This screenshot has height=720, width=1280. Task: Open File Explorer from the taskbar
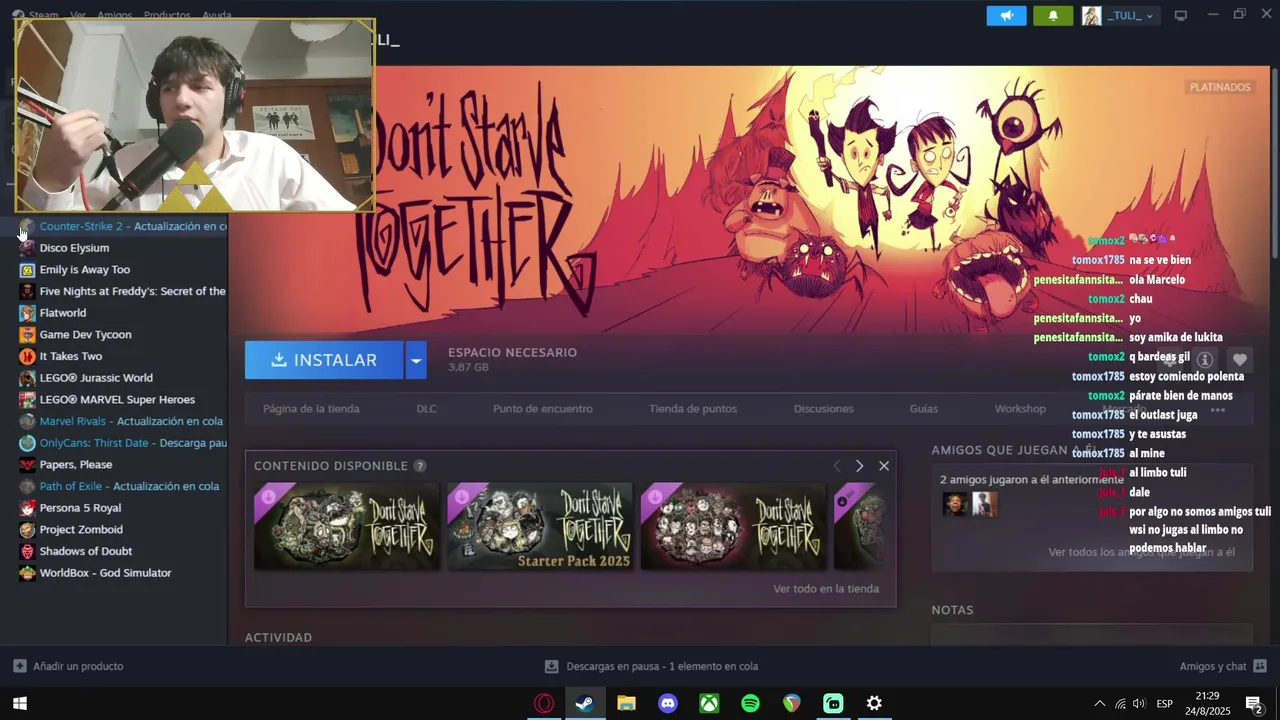tap(626, 704)
